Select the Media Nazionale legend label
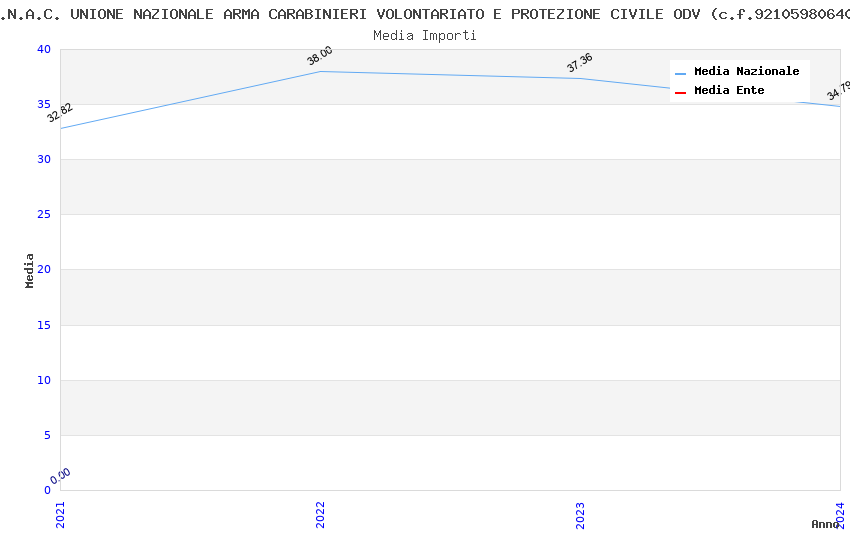The height and width of the screenshot is (550, 850). coord(746,72)
